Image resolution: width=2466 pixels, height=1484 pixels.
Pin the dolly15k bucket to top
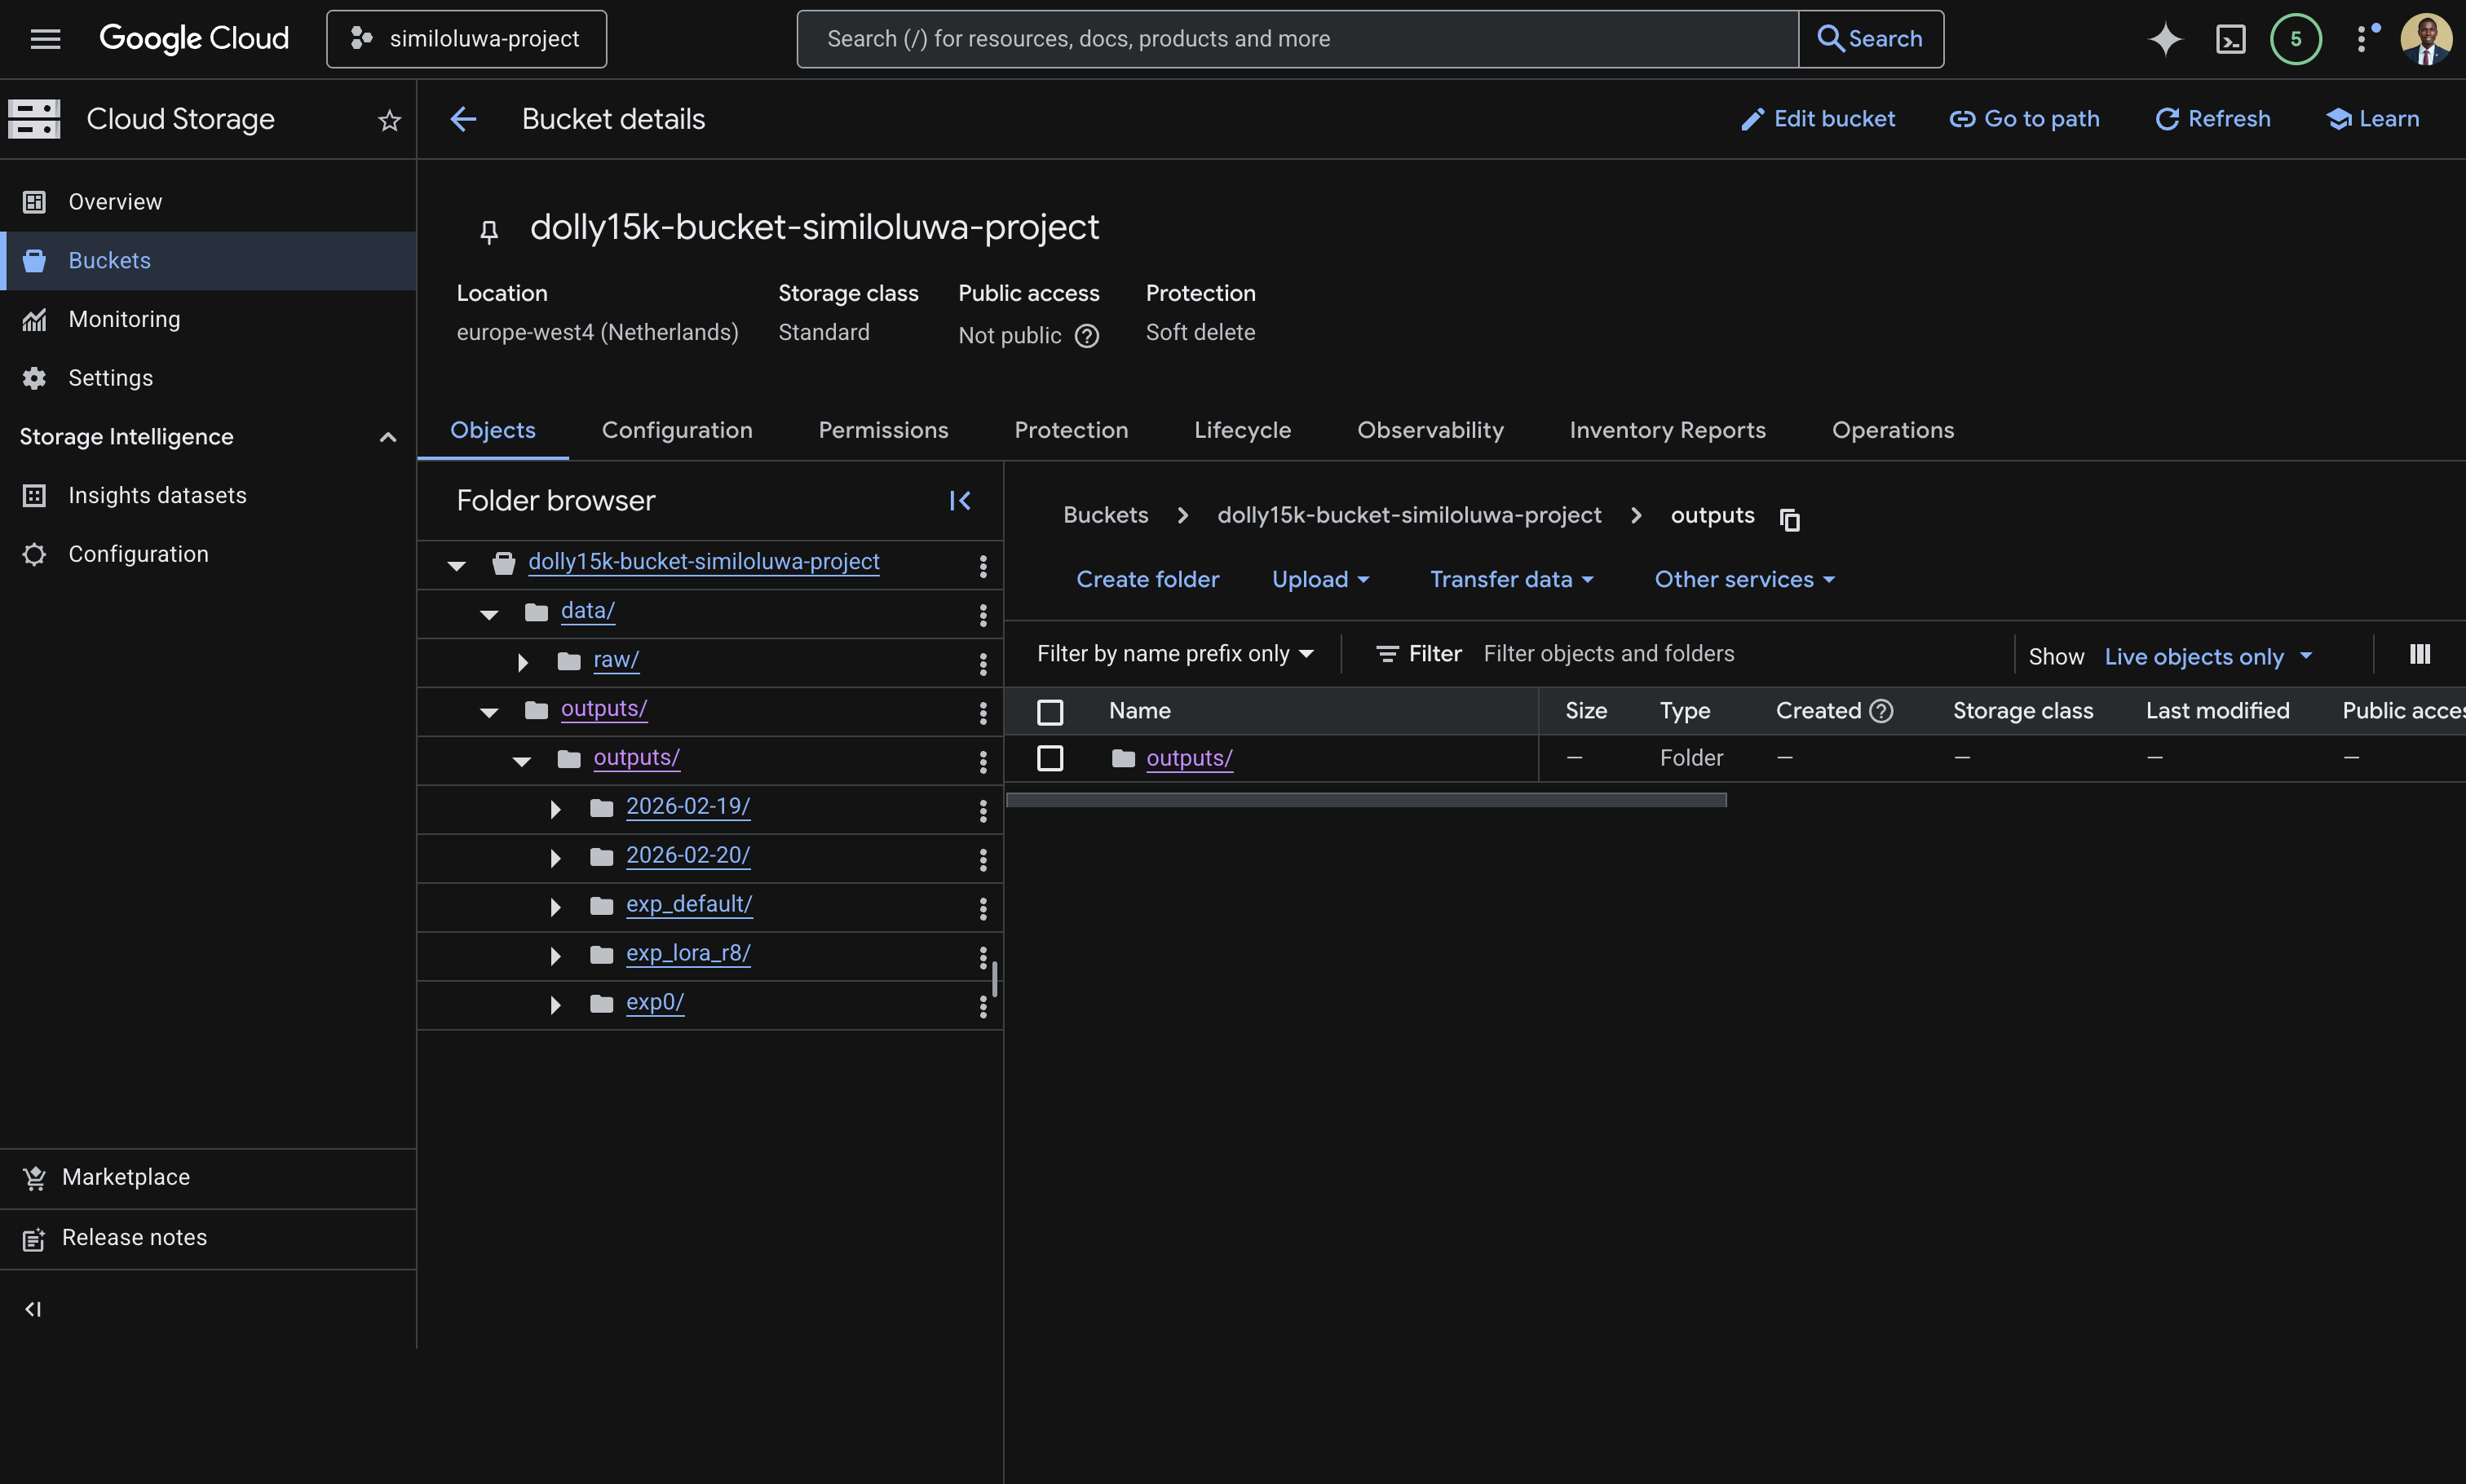pos(489,230)
